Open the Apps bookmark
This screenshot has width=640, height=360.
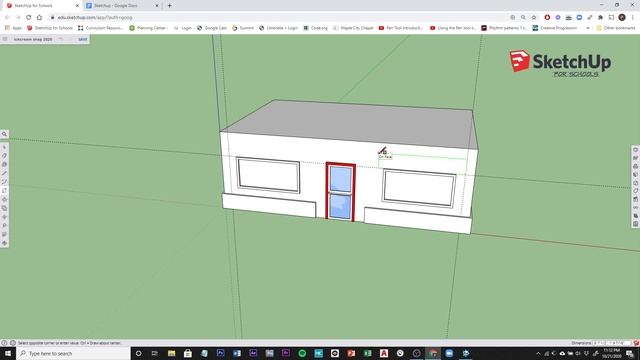(13, 28)
